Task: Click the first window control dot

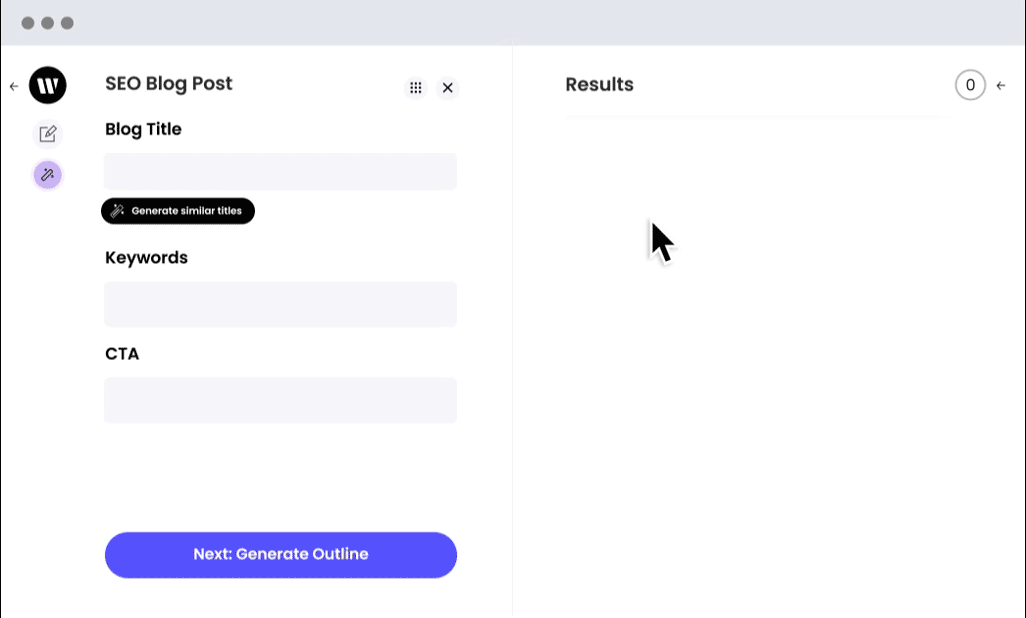Action: tap(28, 23)
